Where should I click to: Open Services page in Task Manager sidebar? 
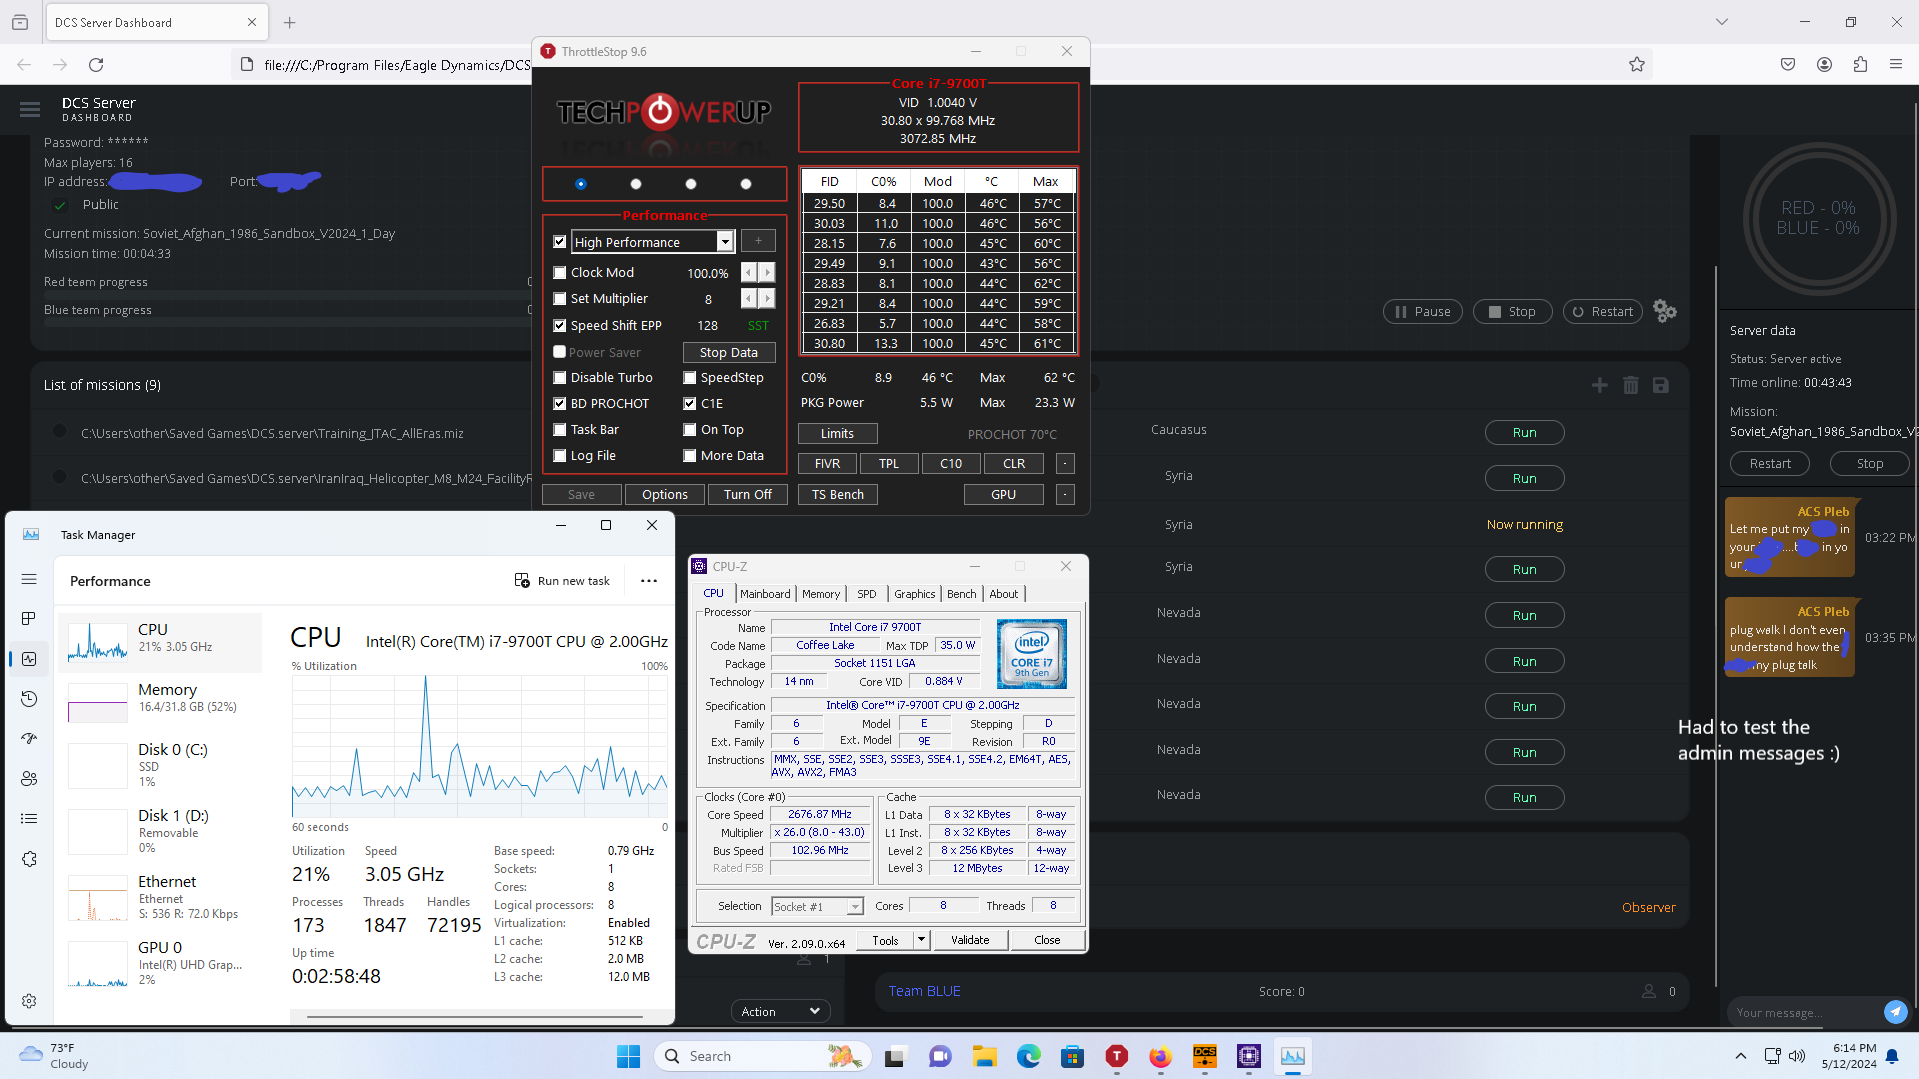(29, 859)
